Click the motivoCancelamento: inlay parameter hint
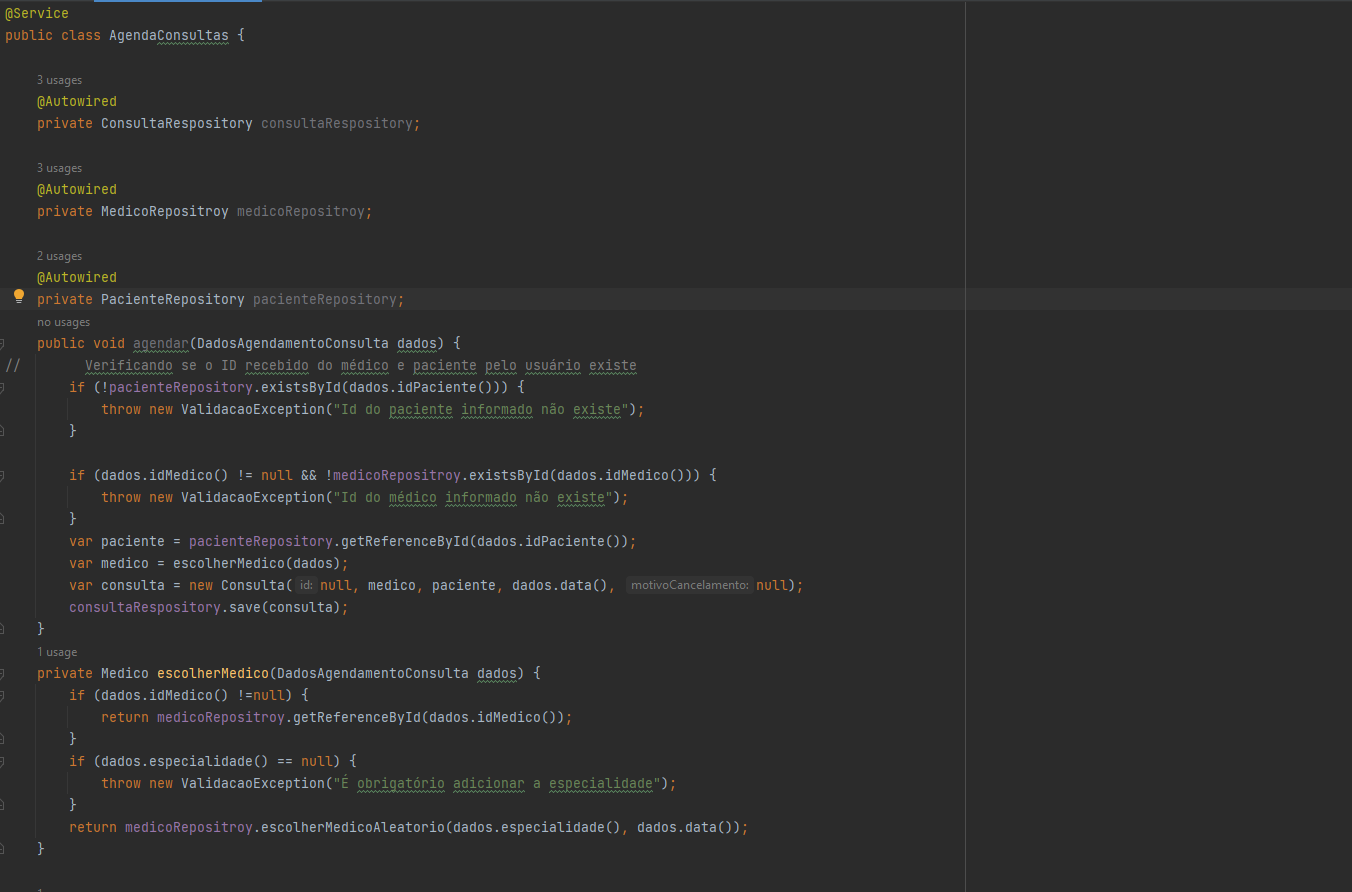This screenshot has height=892, width=1352. (x=690, y=585)
